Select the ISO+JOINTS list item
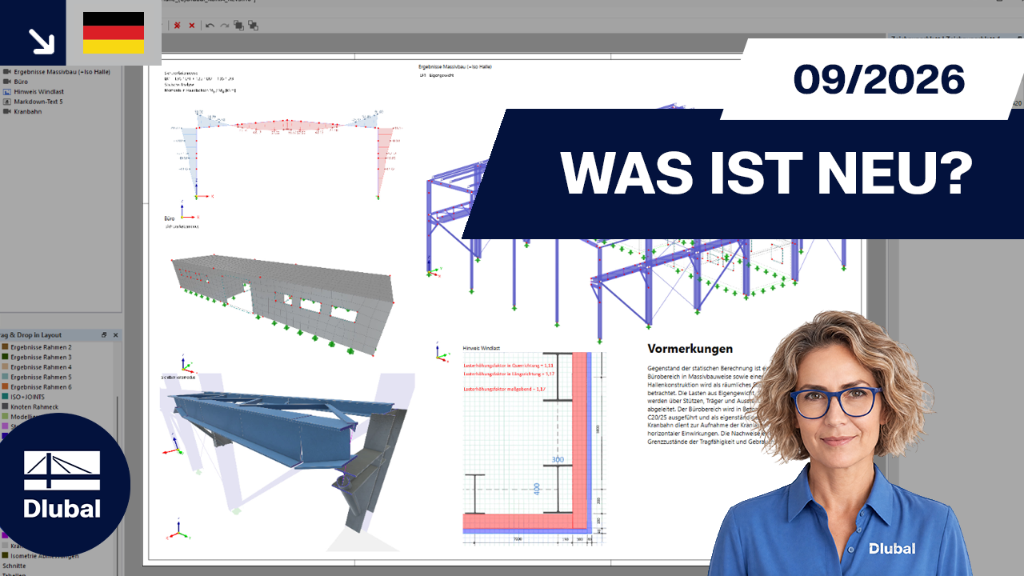Screen dimensions: 1024x576 pyautogui.click(x=27, y=396)
